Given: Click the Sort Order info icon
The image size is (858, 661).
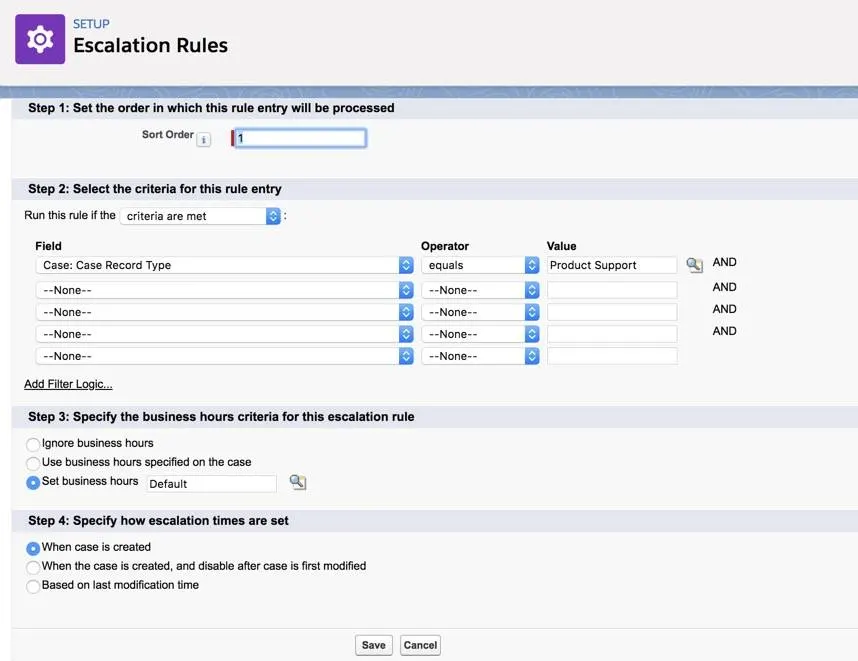Looking at the screenshot, I should [x=204, y=140].
